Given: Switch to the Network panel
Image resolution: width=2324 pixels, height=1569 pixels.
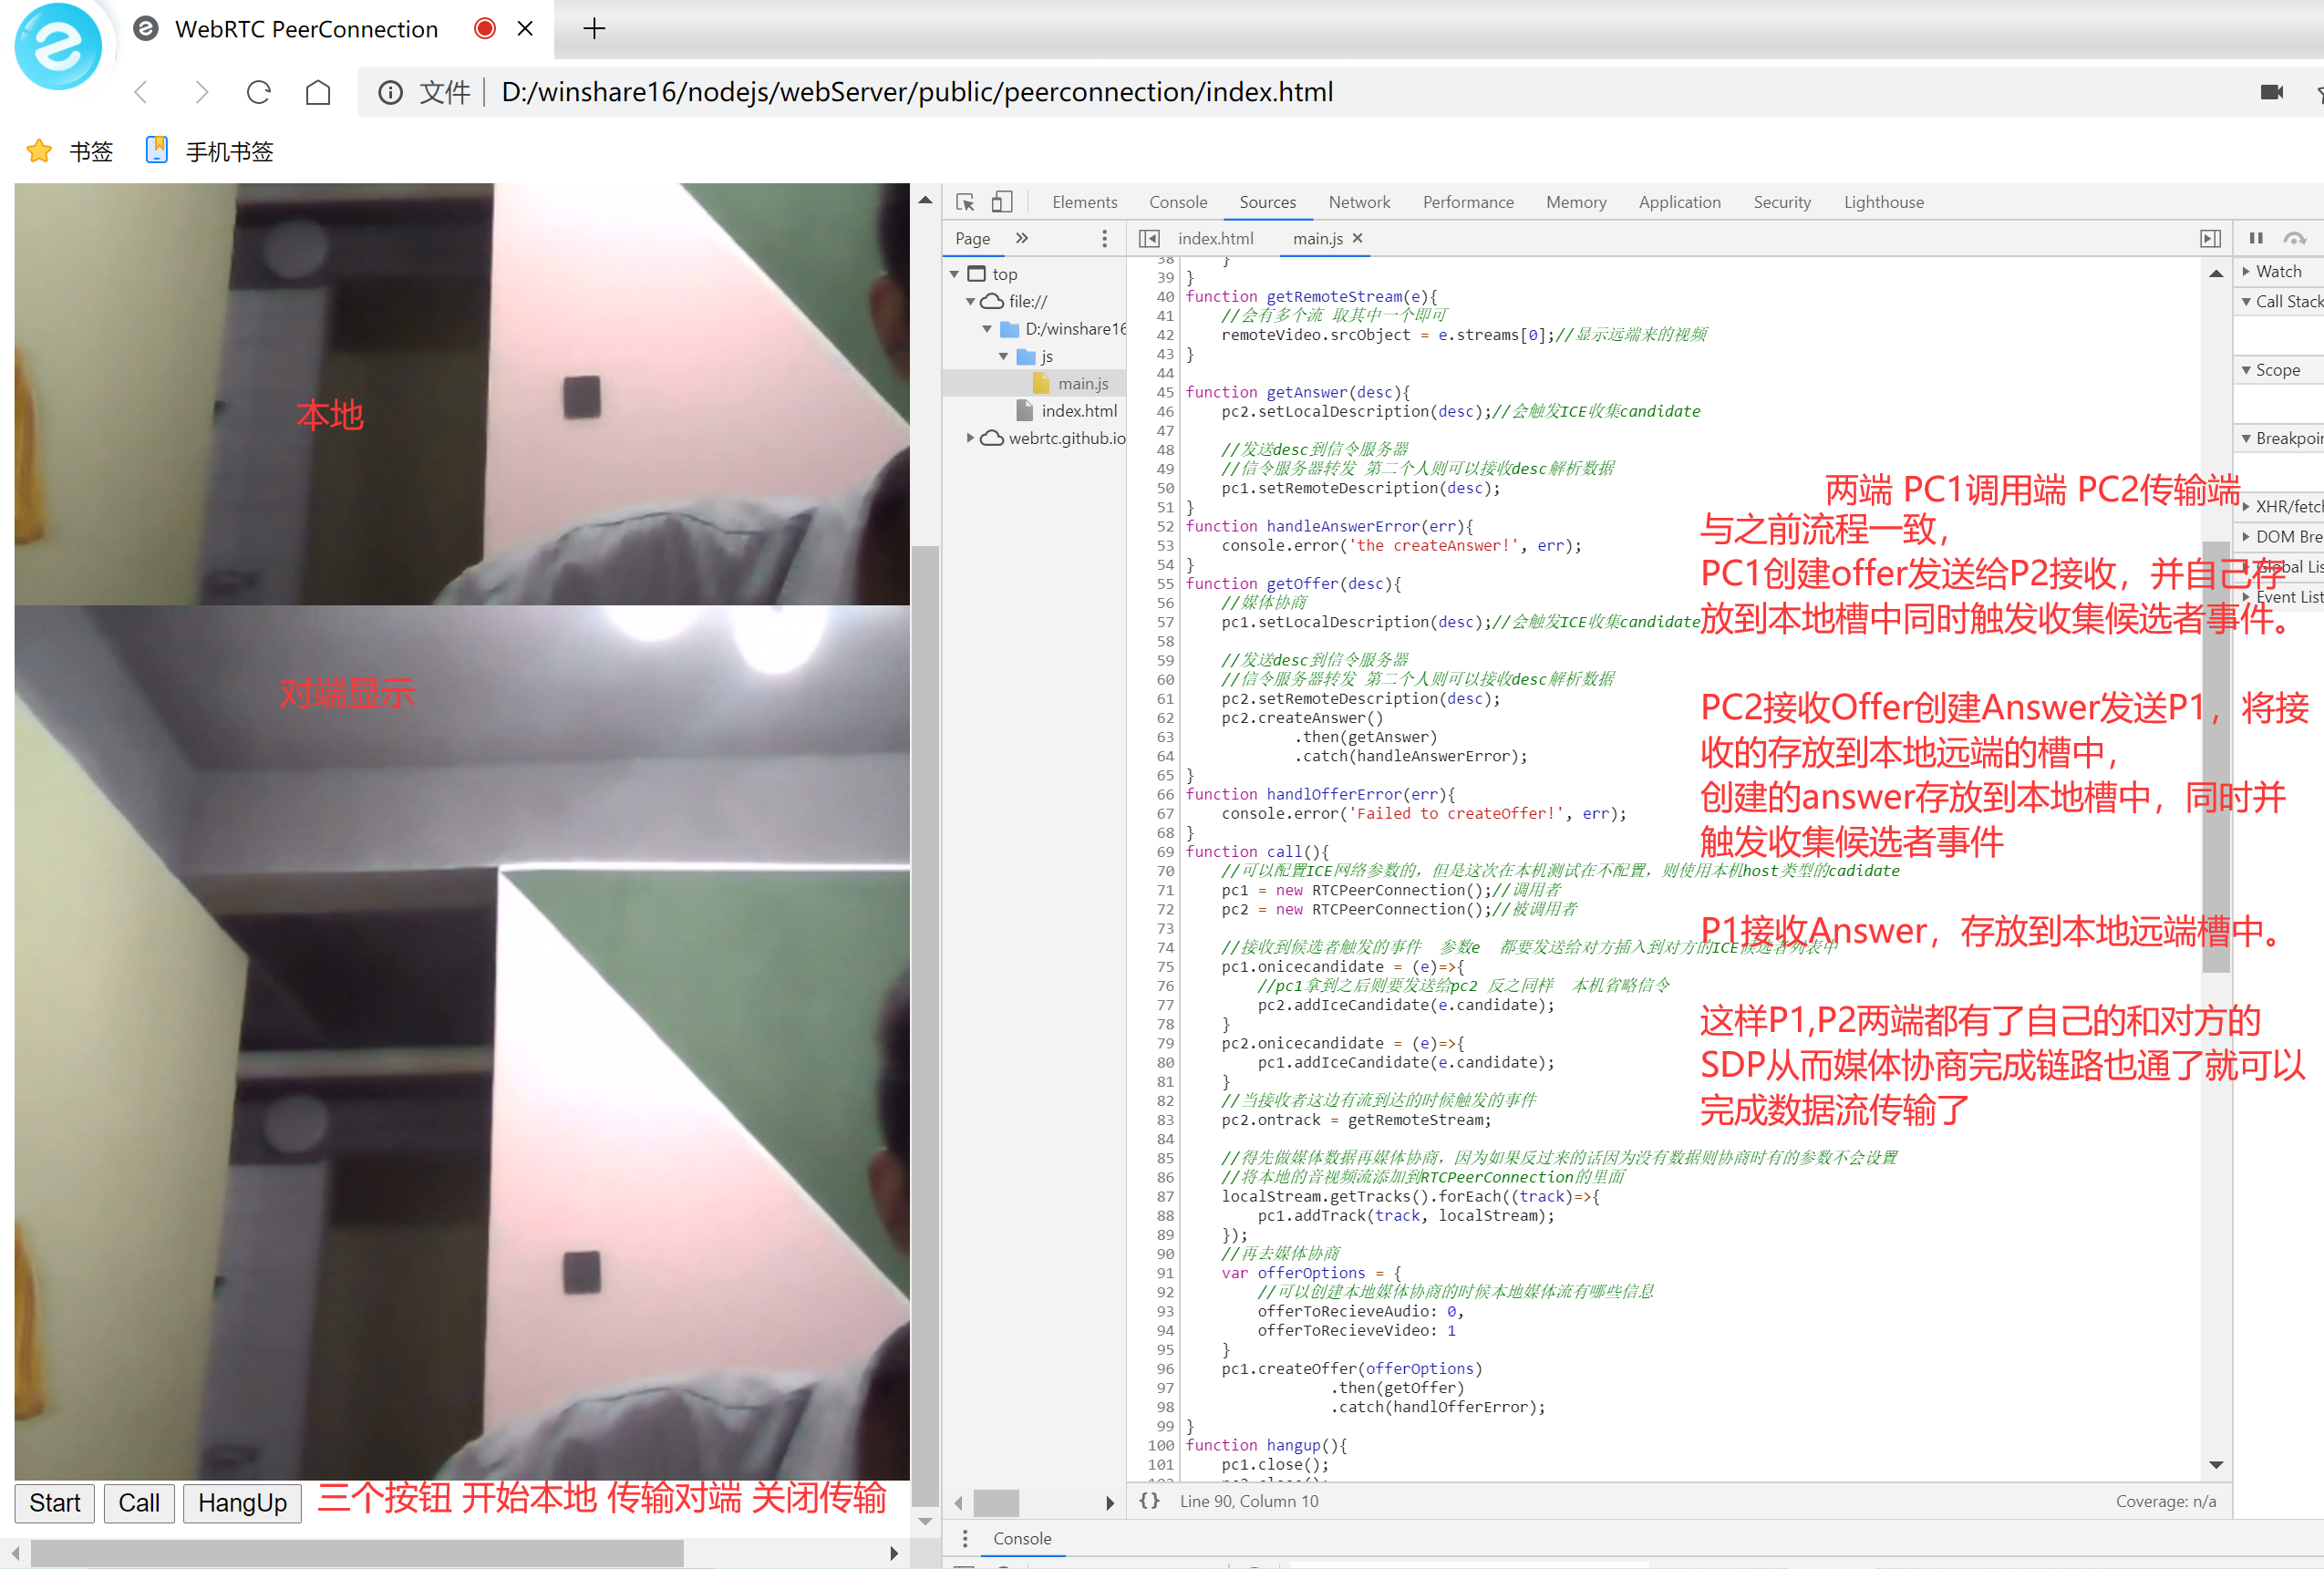Looking at the screenshot, I should coord(1359,202).
